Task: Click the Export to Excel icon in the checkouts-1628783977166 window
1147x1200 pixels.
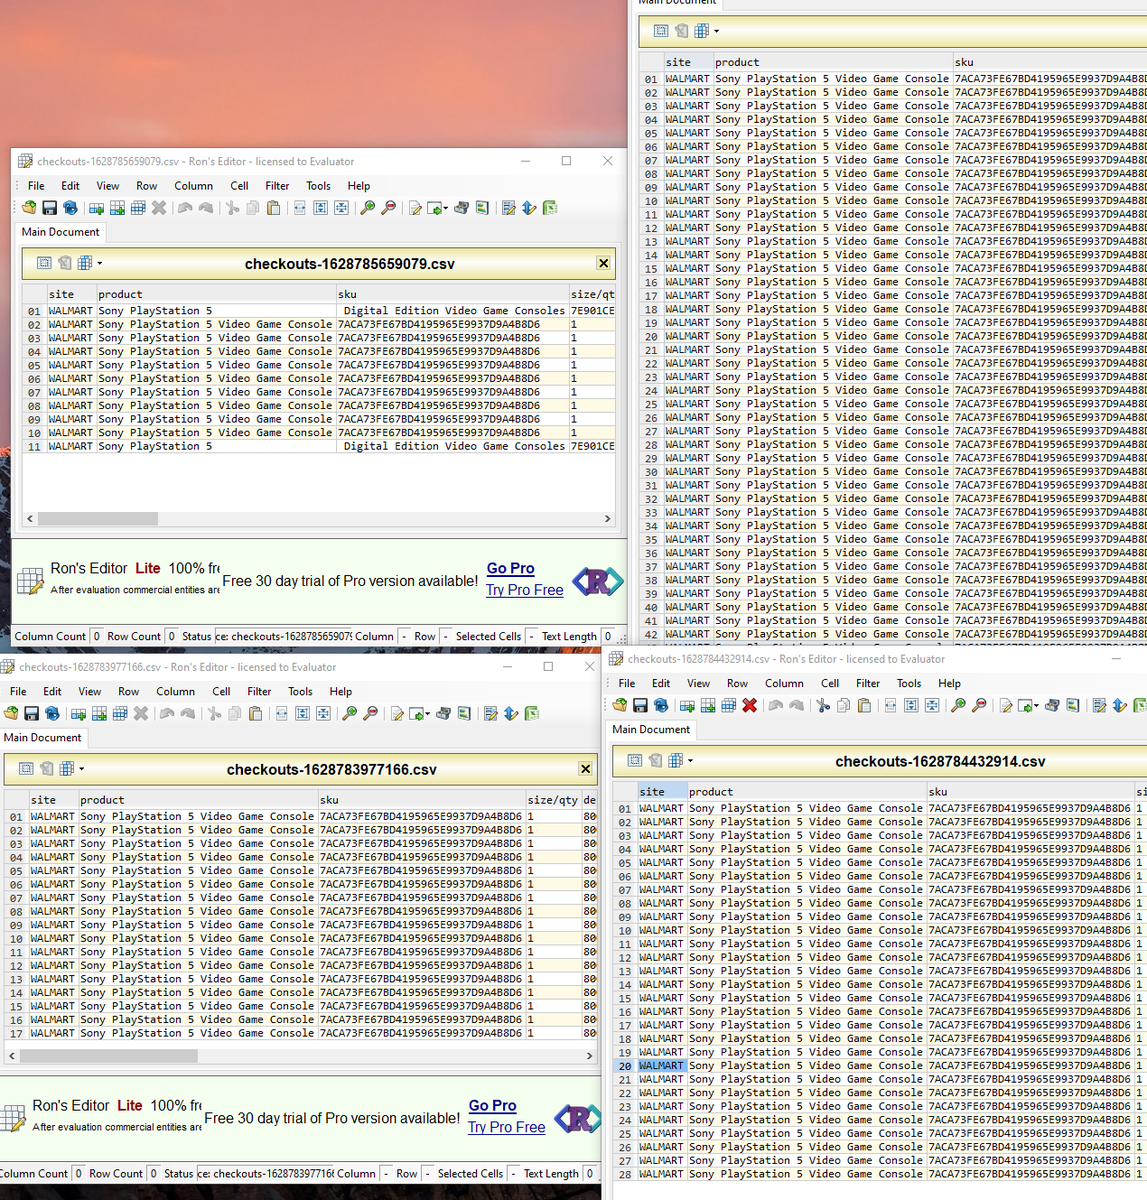Action: [532, 714]
